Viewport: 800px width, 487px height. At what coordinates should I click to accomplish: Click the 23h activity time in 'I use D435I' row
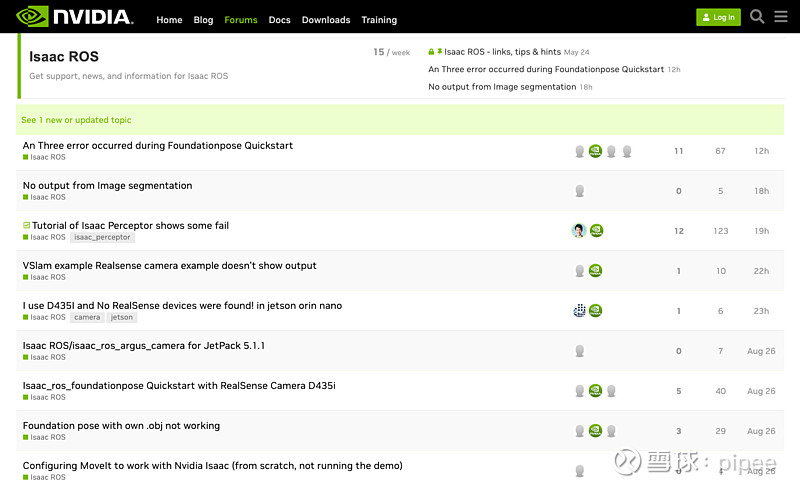(x=761, y=311)
